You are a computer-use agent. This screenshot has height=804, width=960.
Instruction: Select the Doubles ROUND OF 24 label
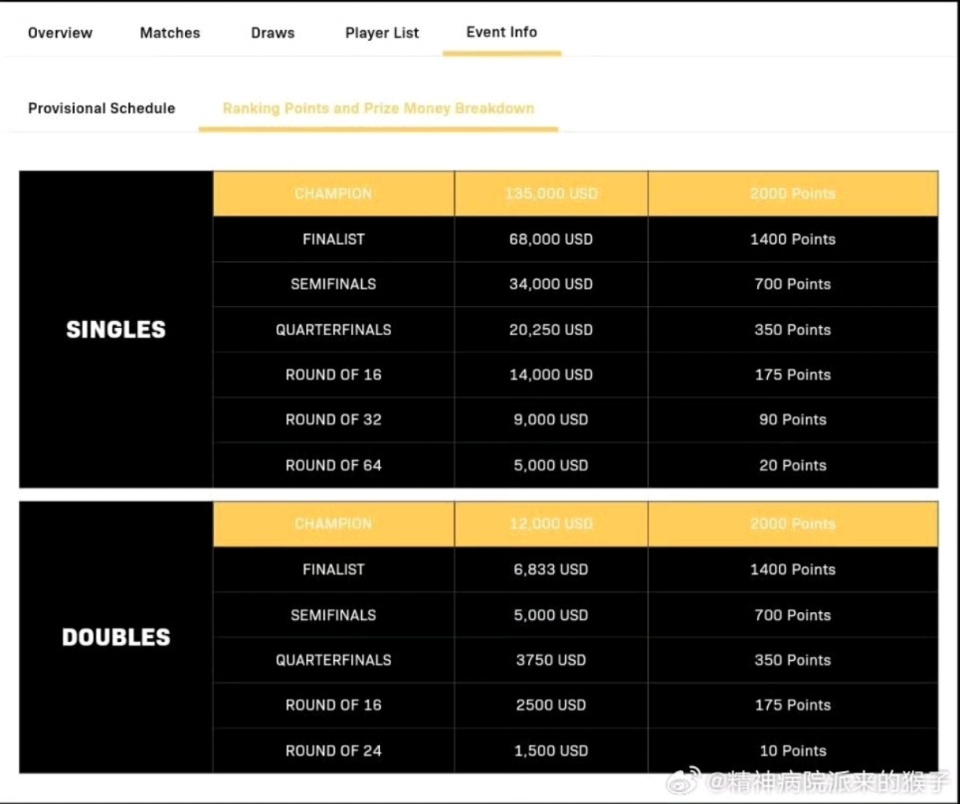tap(333, 751)
